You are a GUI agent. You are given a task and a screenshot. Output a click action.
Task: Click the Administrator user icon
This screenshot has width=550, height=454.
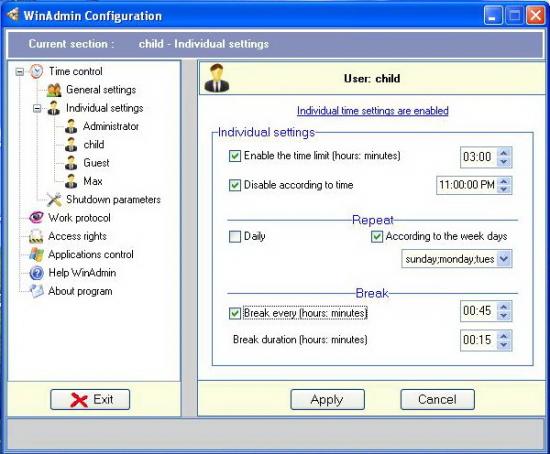tap(71, 126)
